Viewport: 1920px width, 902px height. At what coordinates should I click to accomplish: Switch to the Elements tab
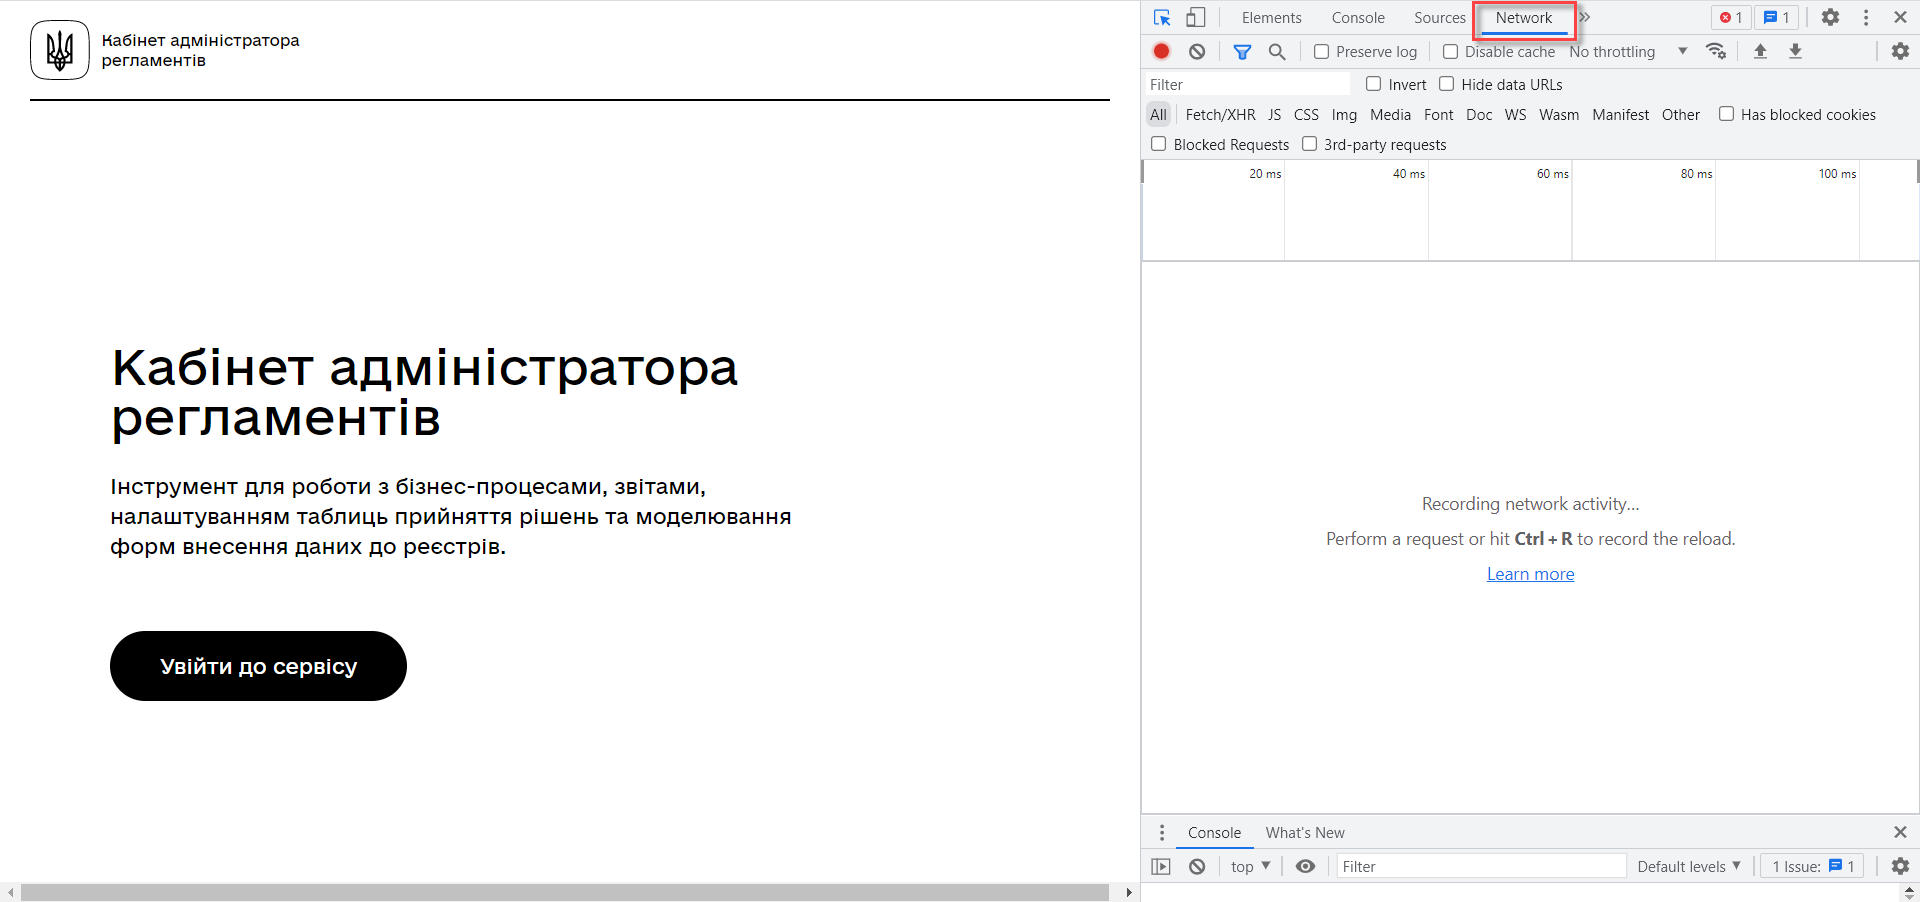[1271, 18]
